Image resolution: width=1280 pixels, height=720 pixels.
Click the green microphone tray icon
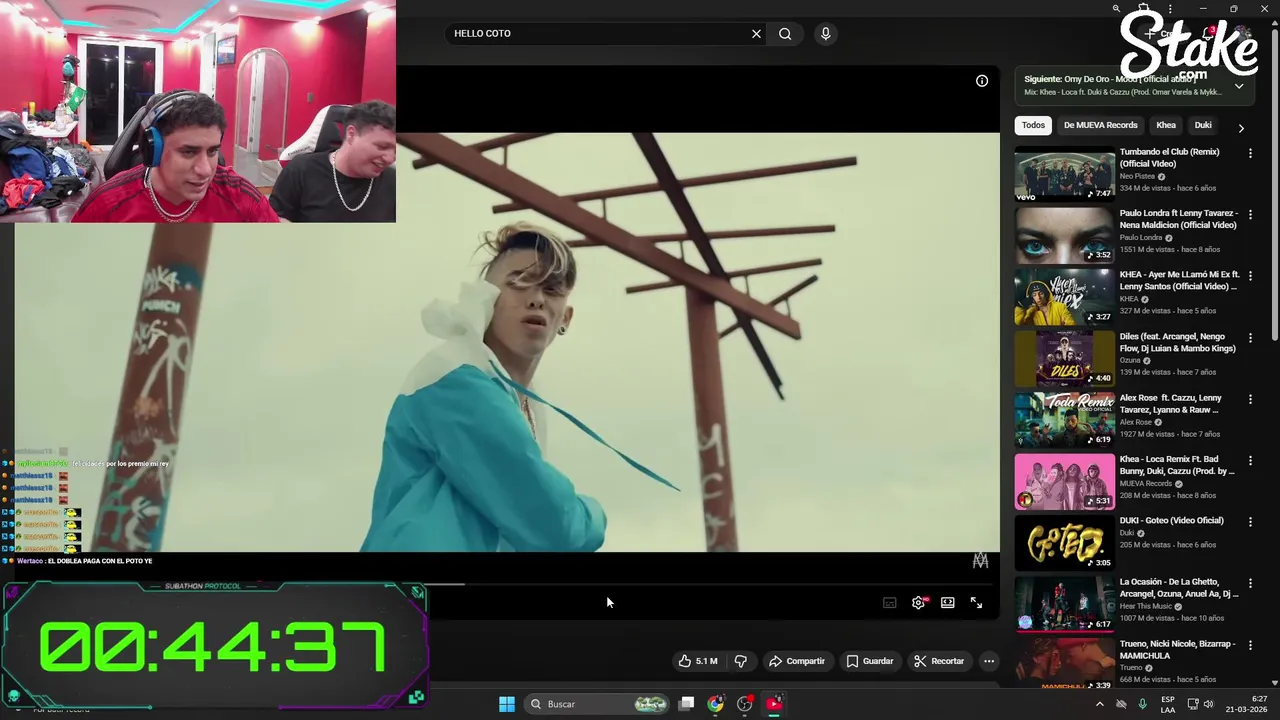pyautogui.click(x=1142, y=704)
